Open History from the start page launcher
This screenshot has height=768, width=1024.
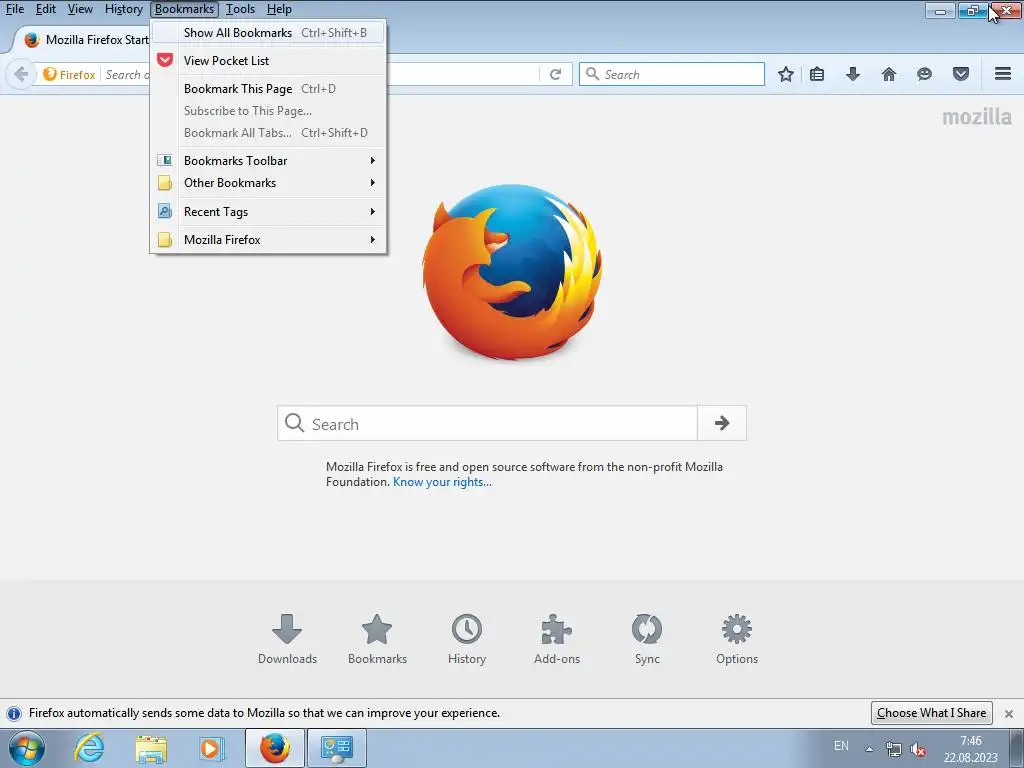tap(467, 639)
